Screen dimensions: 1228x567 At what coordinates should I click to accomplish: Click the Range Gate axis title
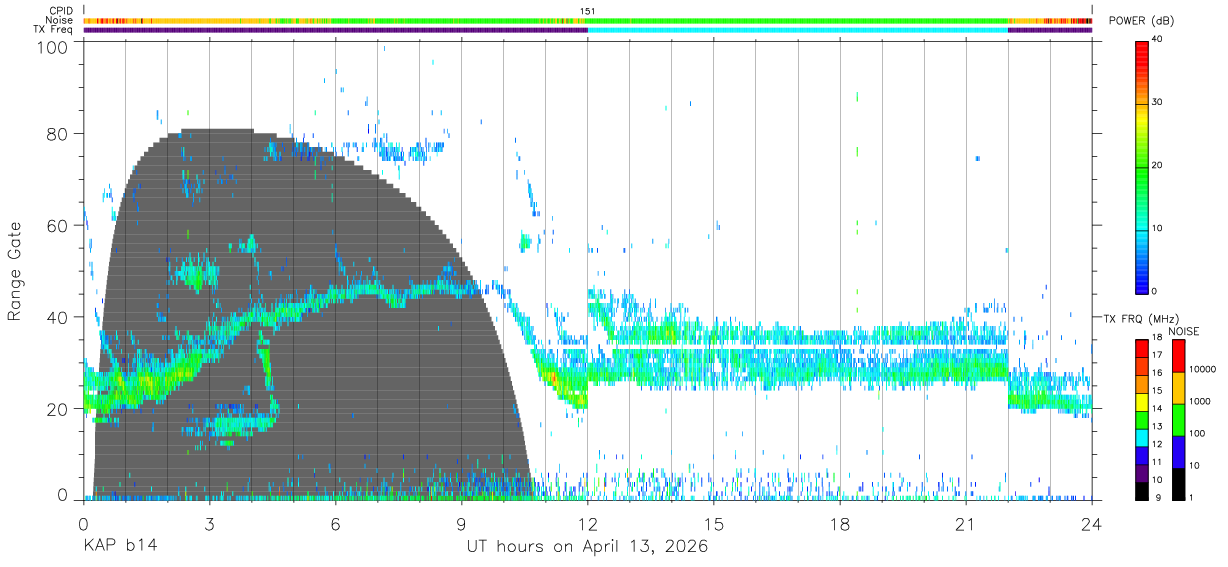click(x=15, y=272)
